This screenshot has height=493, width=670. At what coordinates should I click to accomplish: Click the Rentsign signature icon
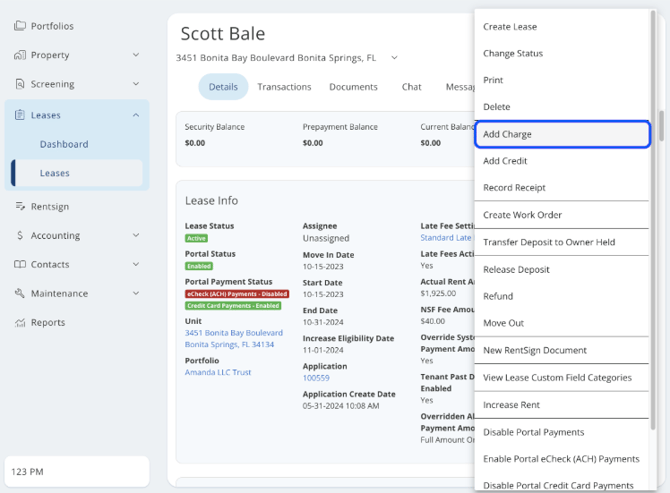[20, 206]
